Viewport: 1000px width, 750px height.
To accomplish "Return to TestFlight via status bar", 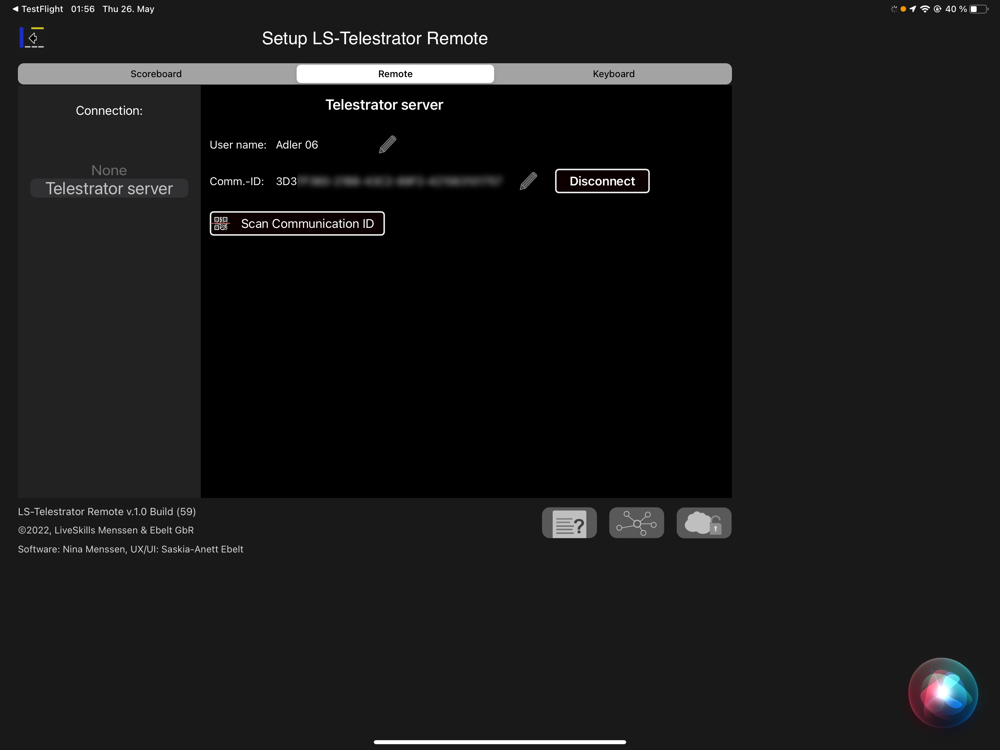I will coord(38,9).
